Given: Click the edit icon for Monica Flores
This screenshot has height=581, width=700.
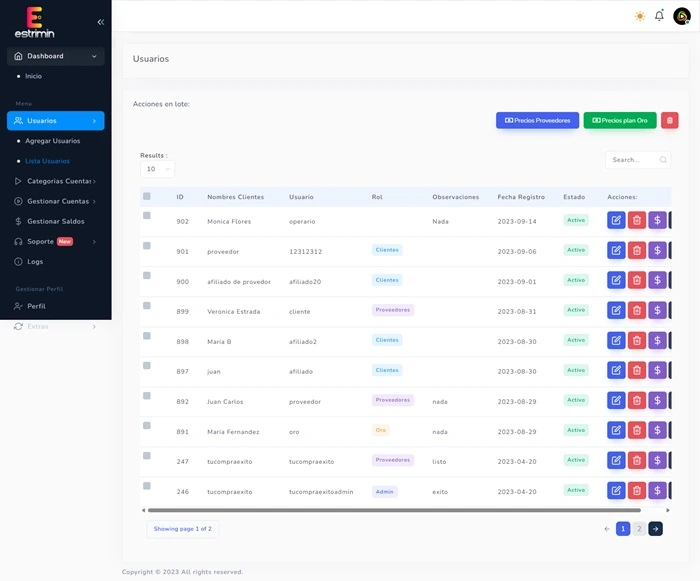Looking at the screenshot, I should (616, 221).
